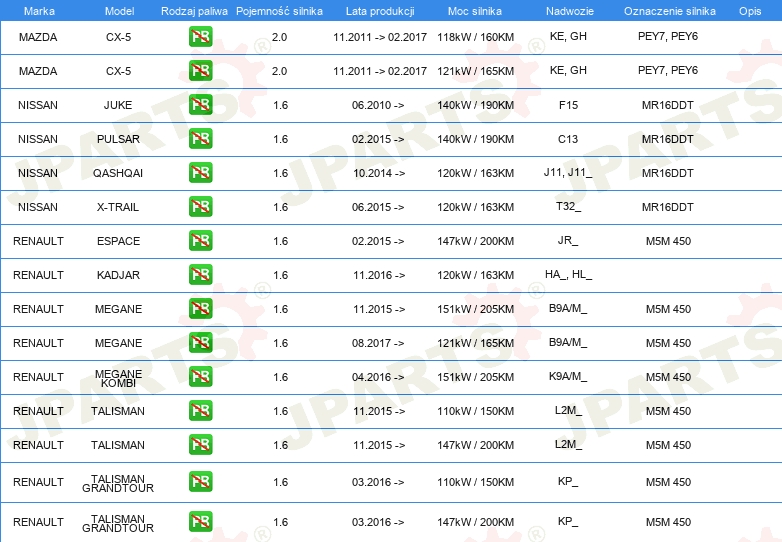
Task: Select the fuel type icon in Nissan Juke row
Action: [x=200, y=105]
